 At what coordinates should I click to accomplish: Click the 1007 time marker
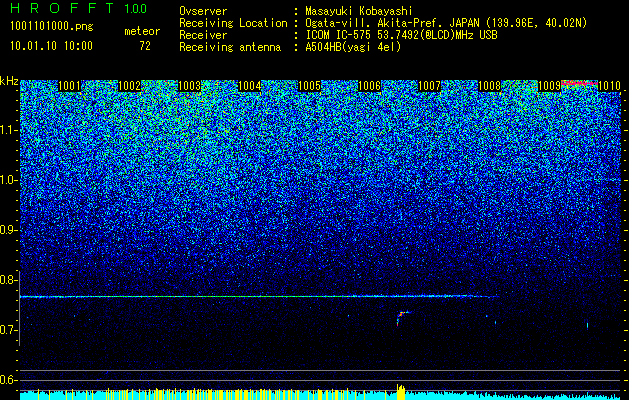click(429, 86)
